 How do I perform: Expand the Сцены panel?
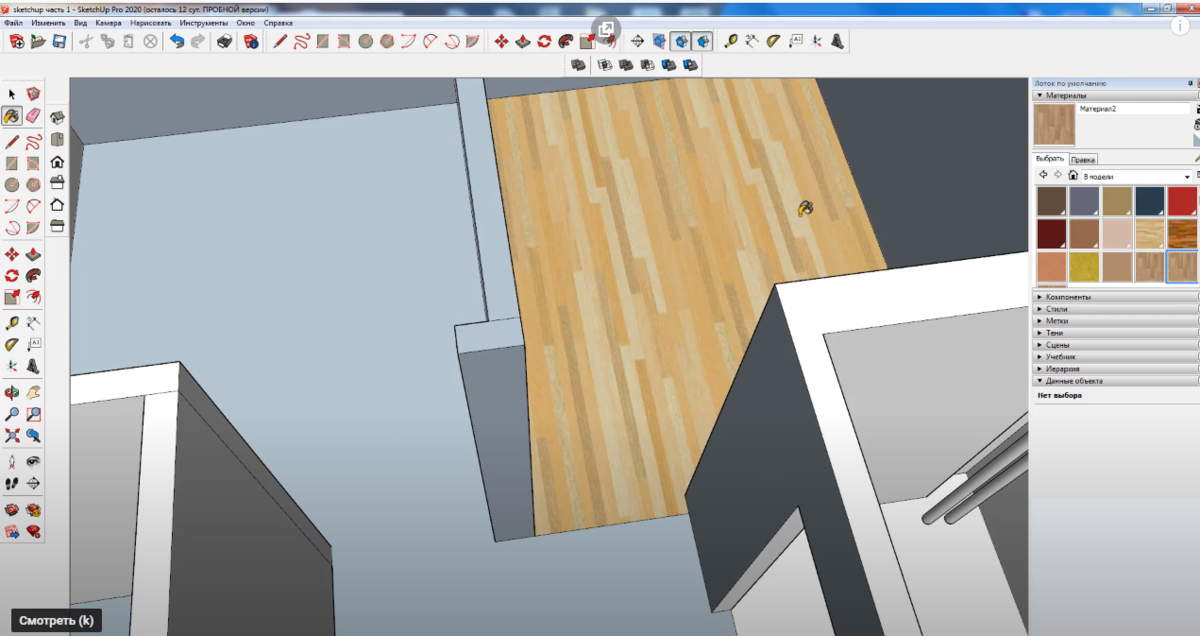(1116, 345)
